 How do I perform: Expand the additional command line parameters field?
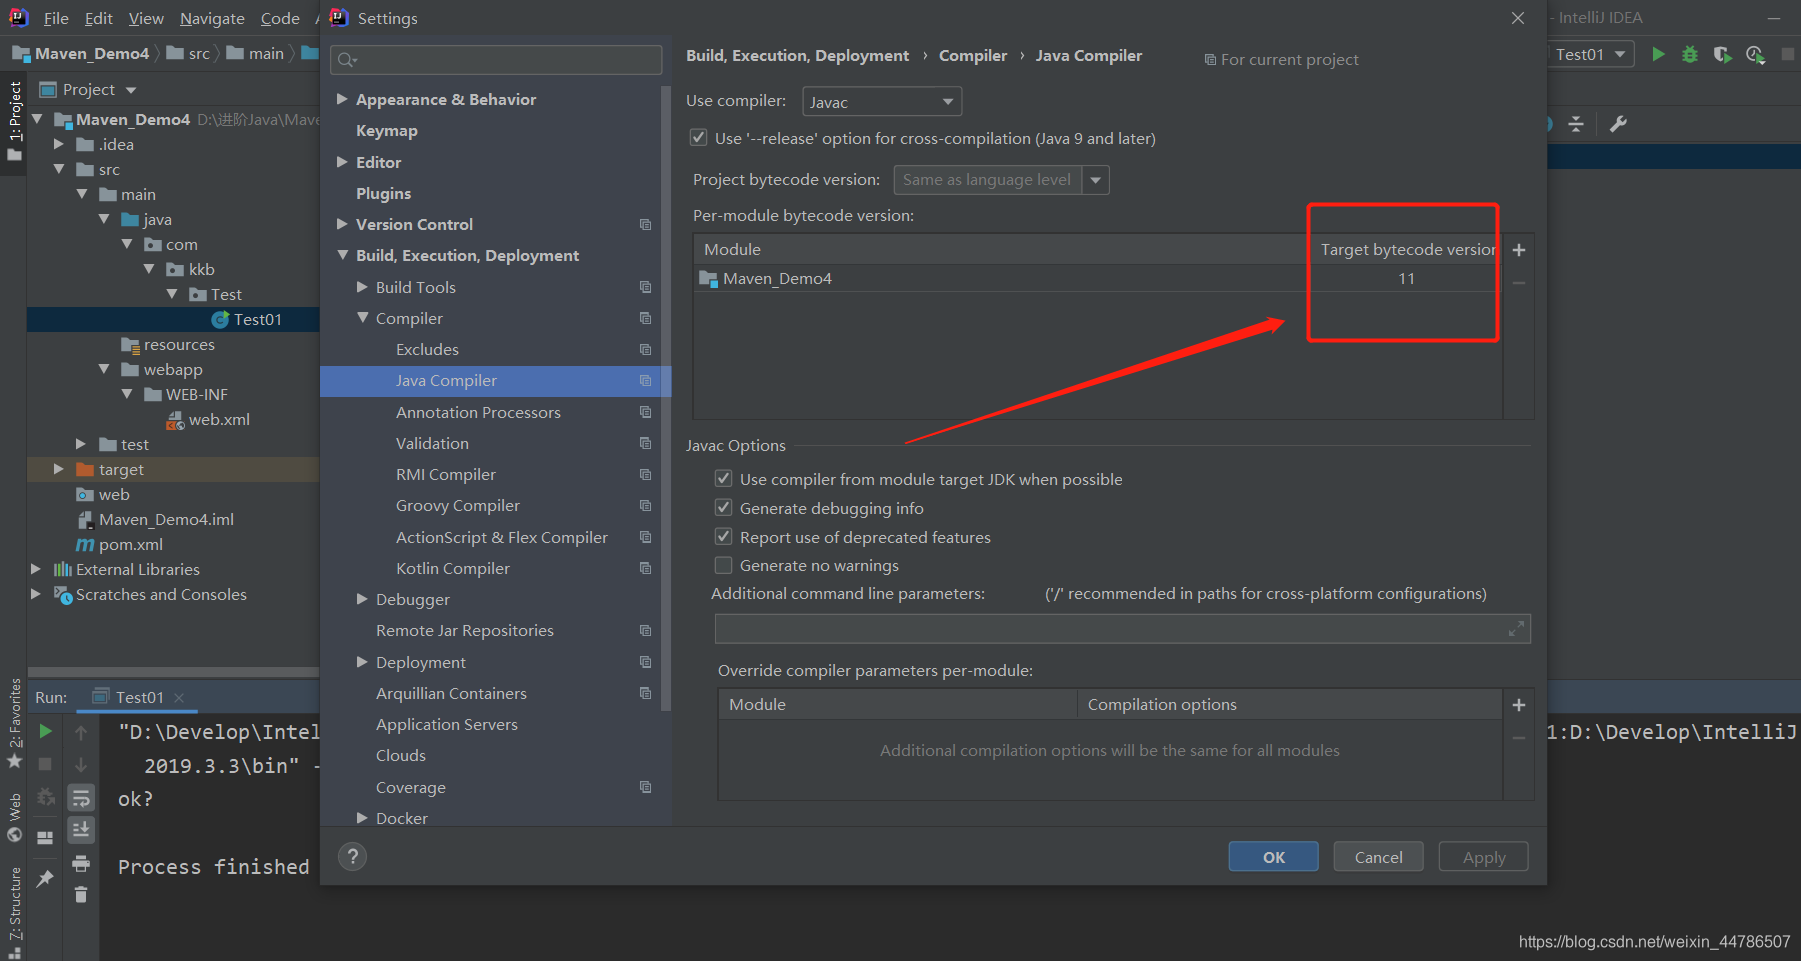point(1516,629)
